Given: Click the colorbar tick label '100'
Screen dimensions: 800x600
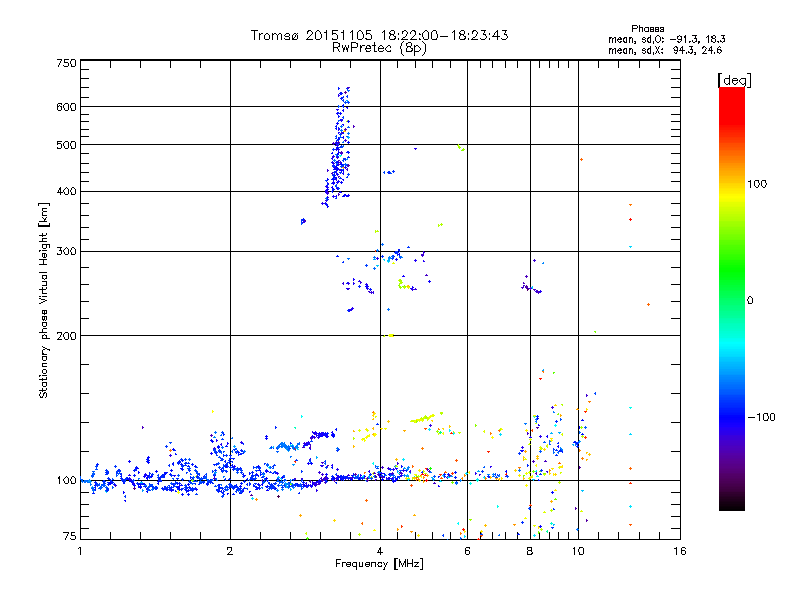Looking at the screenshot, I should pyautogui.click(x=757, y=184).
